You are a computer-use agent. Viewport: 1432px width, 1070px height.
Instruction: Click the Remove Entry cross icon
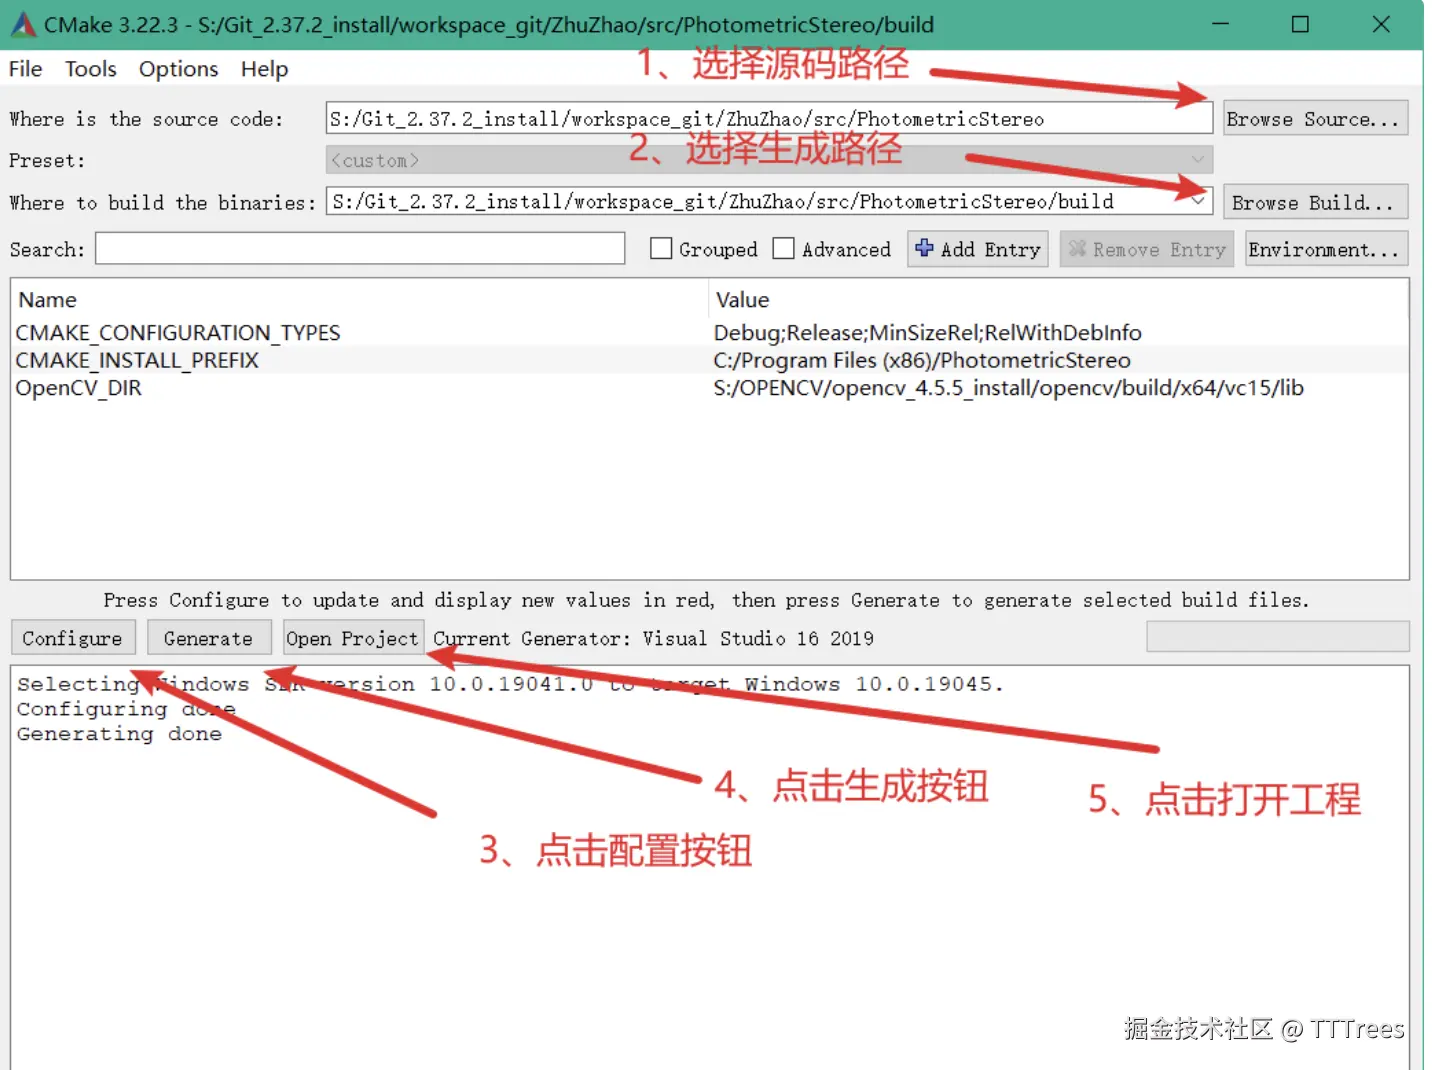pyautogui.click(x=1077, y=248)
